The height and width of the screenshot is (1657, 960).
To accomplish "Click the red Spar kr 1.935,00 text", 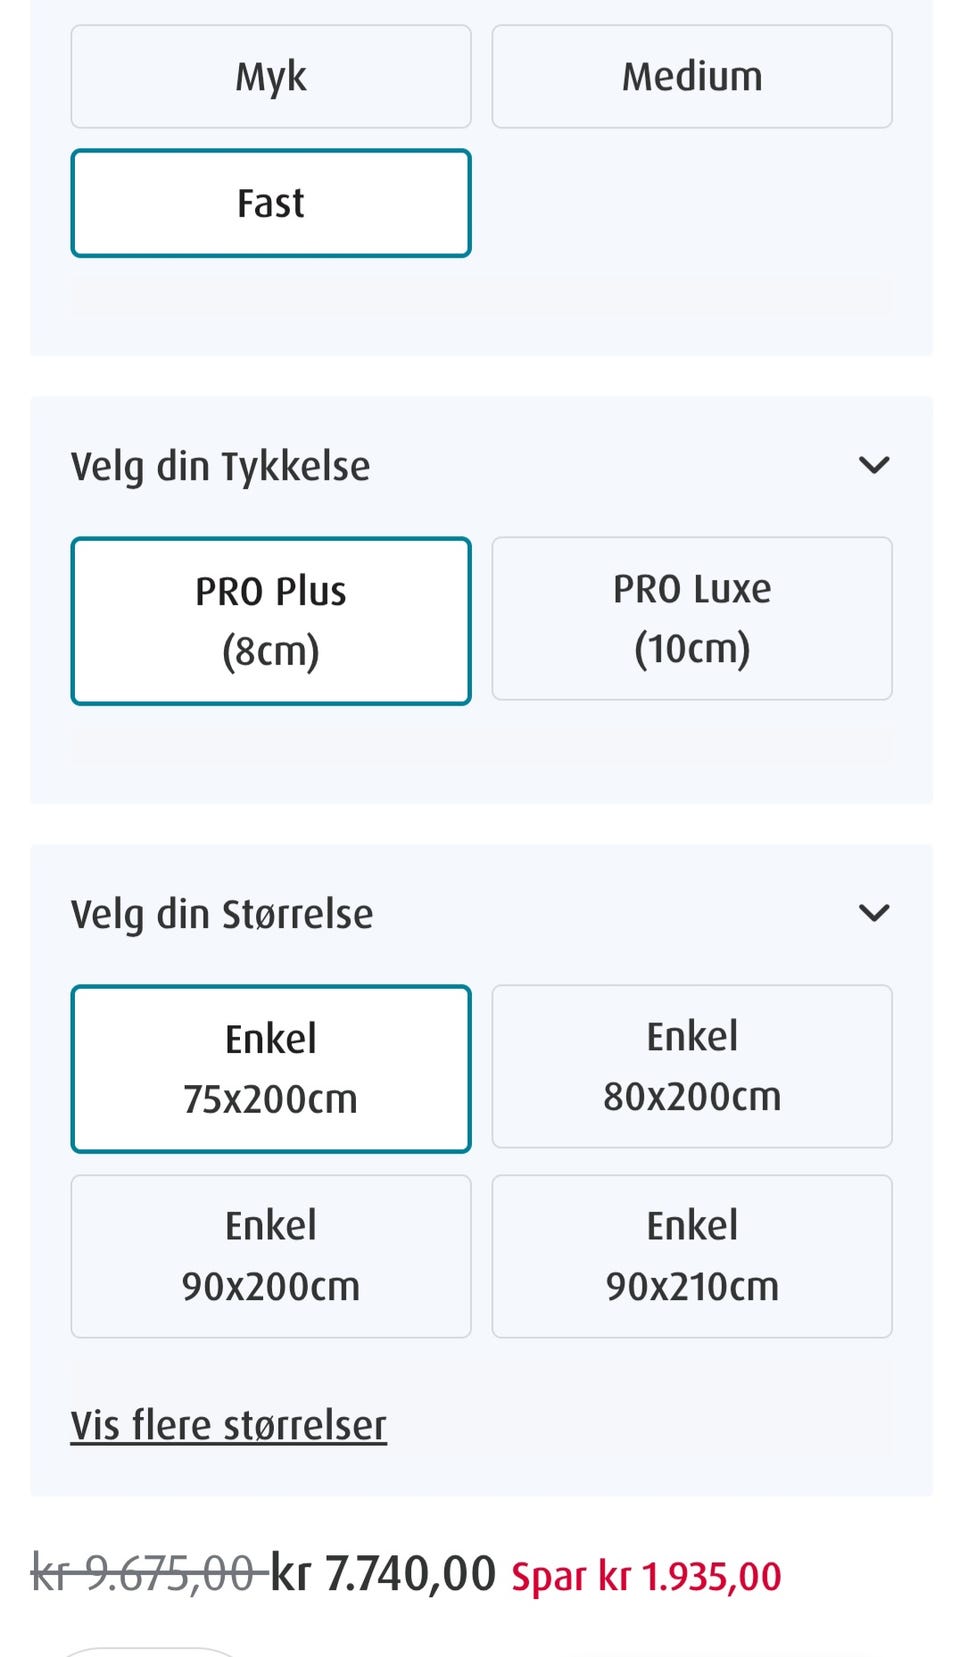I will (x=646, y=1576).
